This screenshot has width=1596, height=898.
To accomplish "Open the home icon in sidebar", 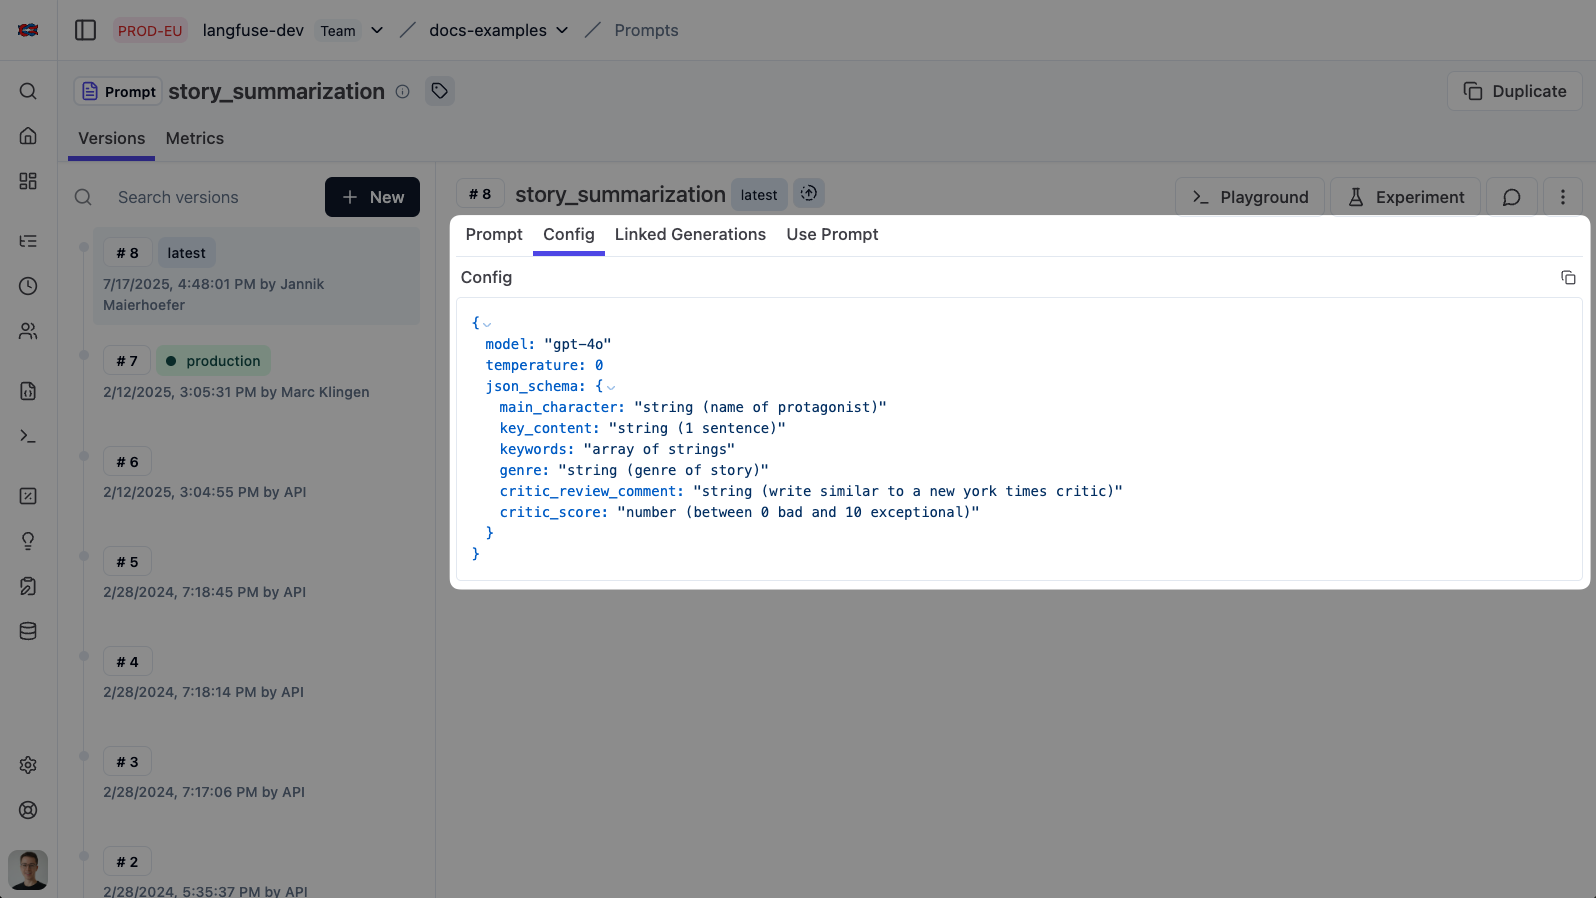I will (28, 136).
